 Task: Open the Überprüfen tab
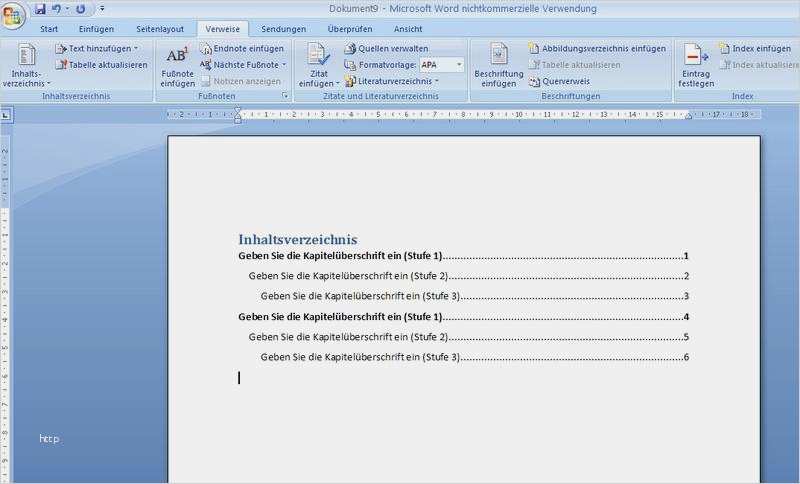tap(349, 29)
